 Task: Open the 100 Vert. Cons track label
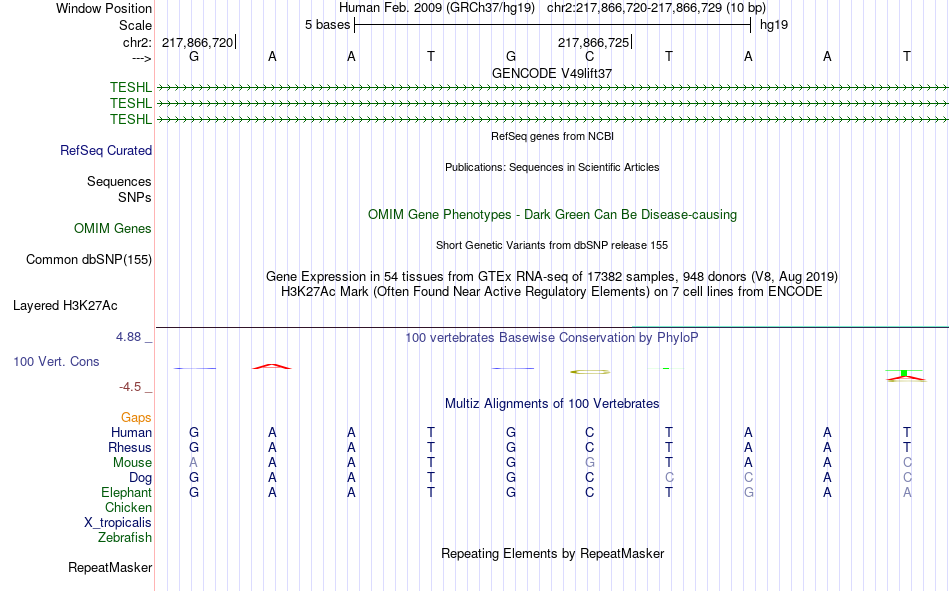[x=56, y=361]
